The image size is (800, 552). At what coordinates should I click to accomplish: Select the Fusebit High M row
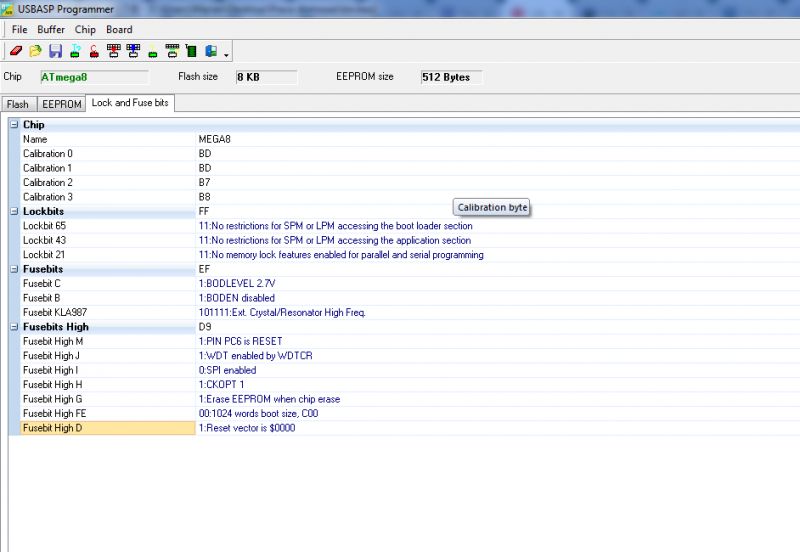(410, 341)
